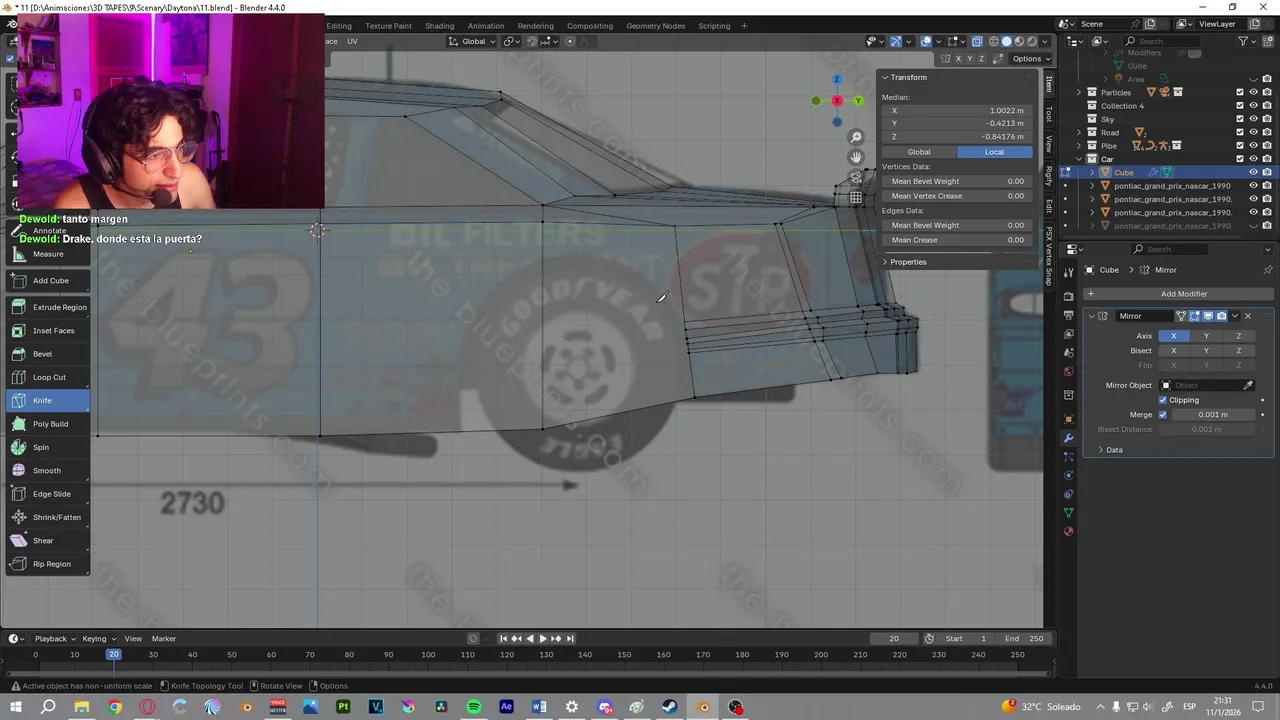The height and width of the screenshot is (720, 1280).
Task: Open the Shading workspace tab
Action: pos(439,26)
